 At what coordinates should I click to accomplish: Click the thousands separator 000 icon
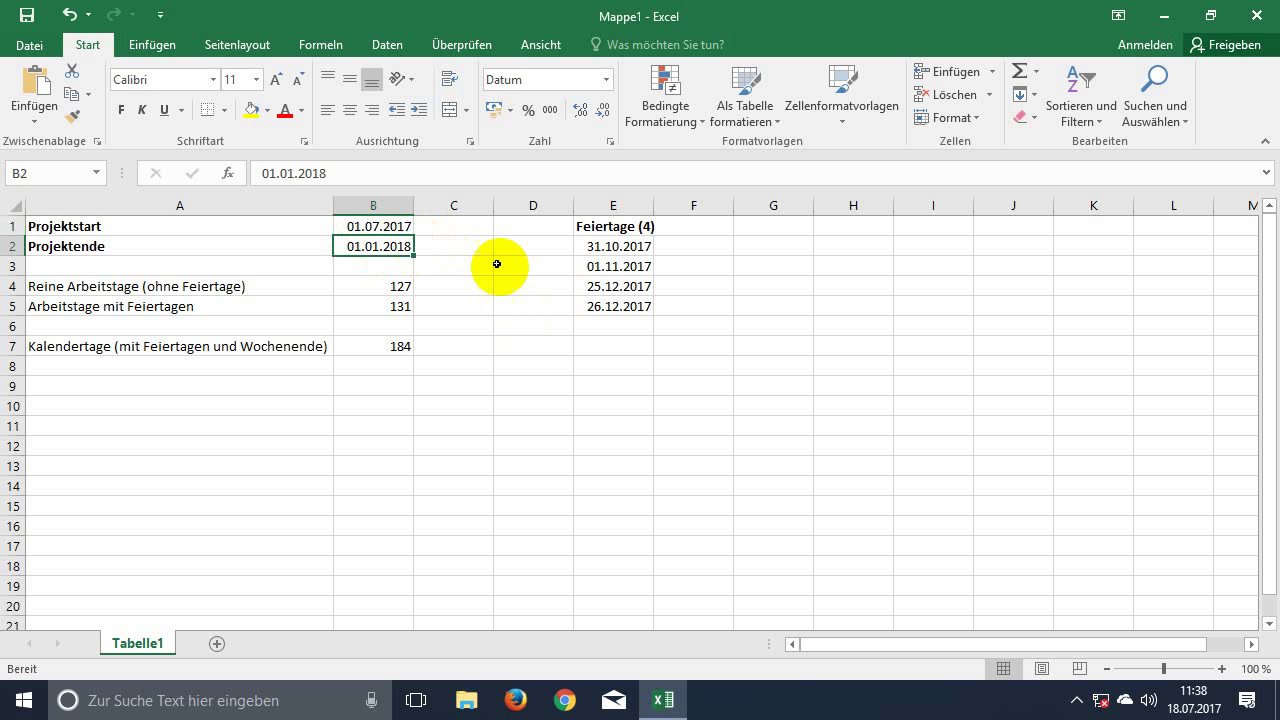click(x=550, y=110)
